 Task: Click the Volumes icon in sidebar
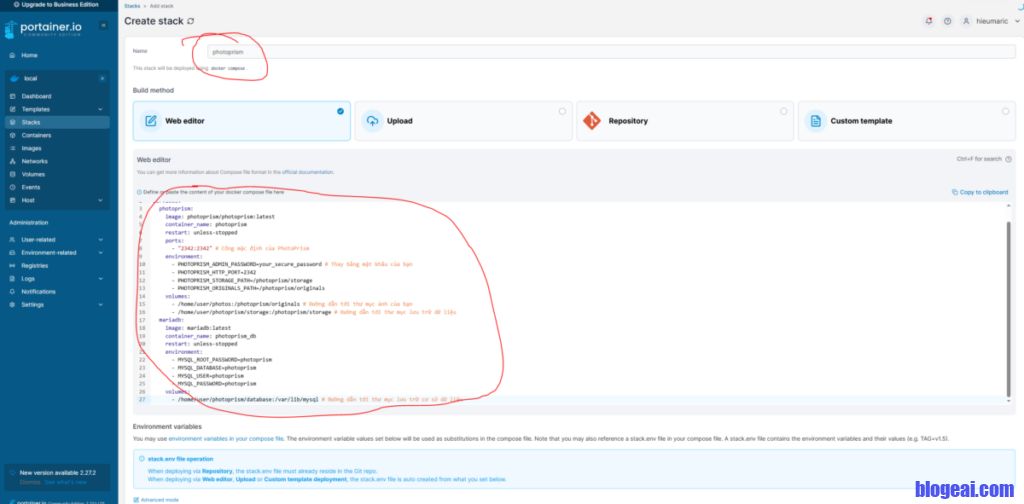13,174
